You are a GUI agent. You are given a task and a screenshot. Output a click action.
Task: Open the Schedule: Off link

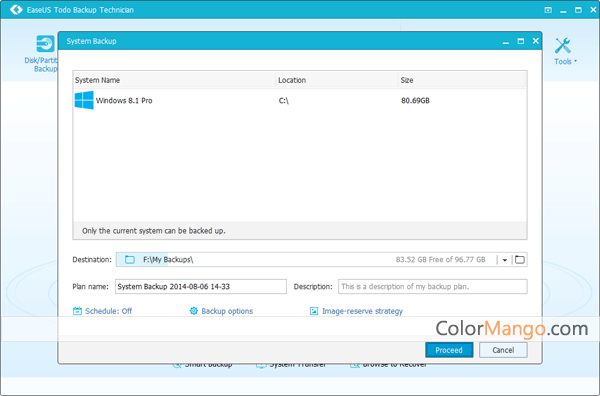pyautogui.click(x=108, y=311)
